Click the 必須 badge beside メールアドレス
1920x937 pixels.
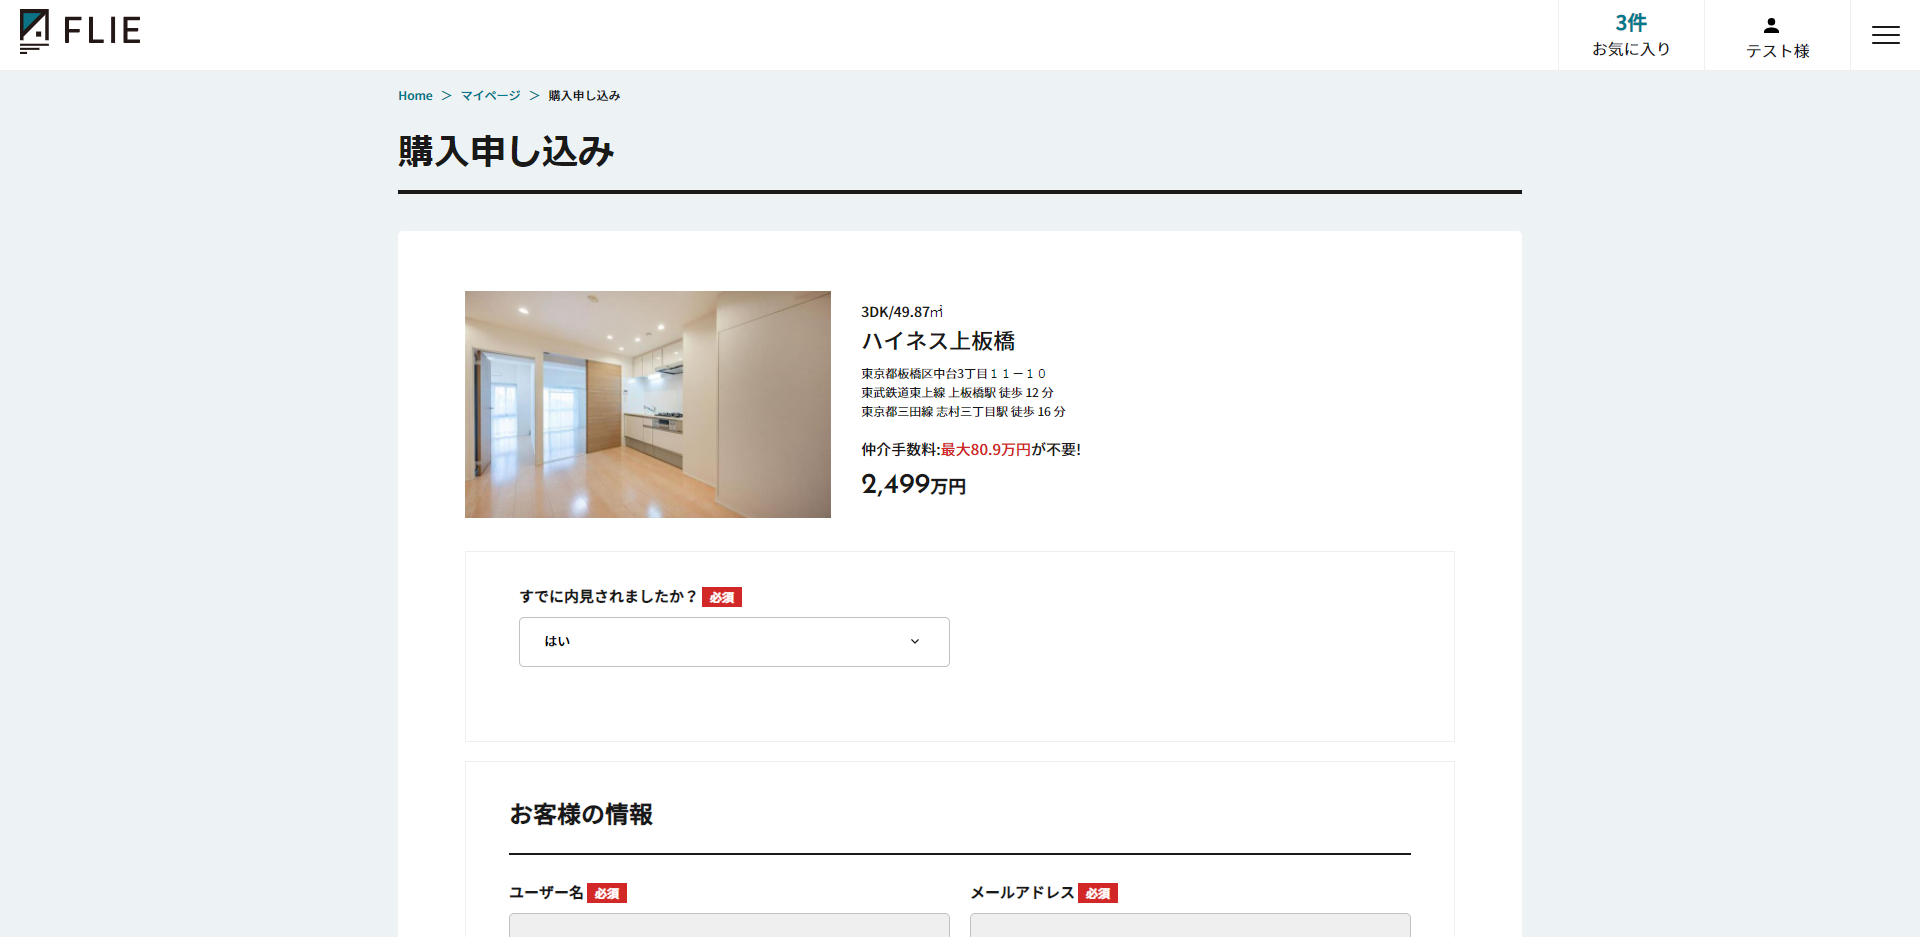coord(1097,892)
